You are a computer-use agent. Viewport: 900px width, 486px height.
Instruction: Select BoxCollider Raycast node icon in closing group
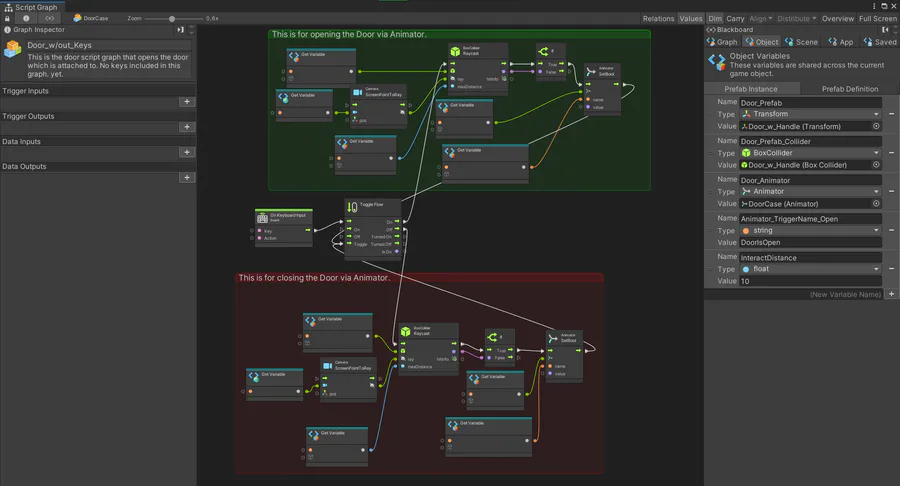click(x=405, y=332)
